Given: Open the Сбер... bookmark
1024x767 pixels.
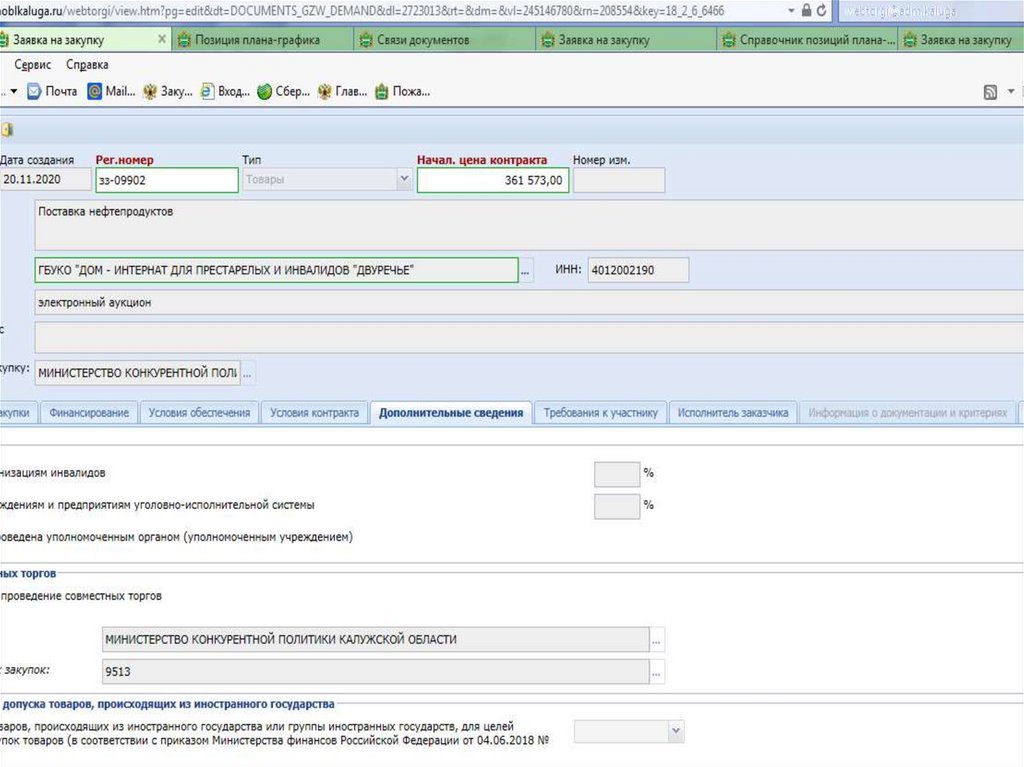Looking at the screenshot, I should (284, 92).
